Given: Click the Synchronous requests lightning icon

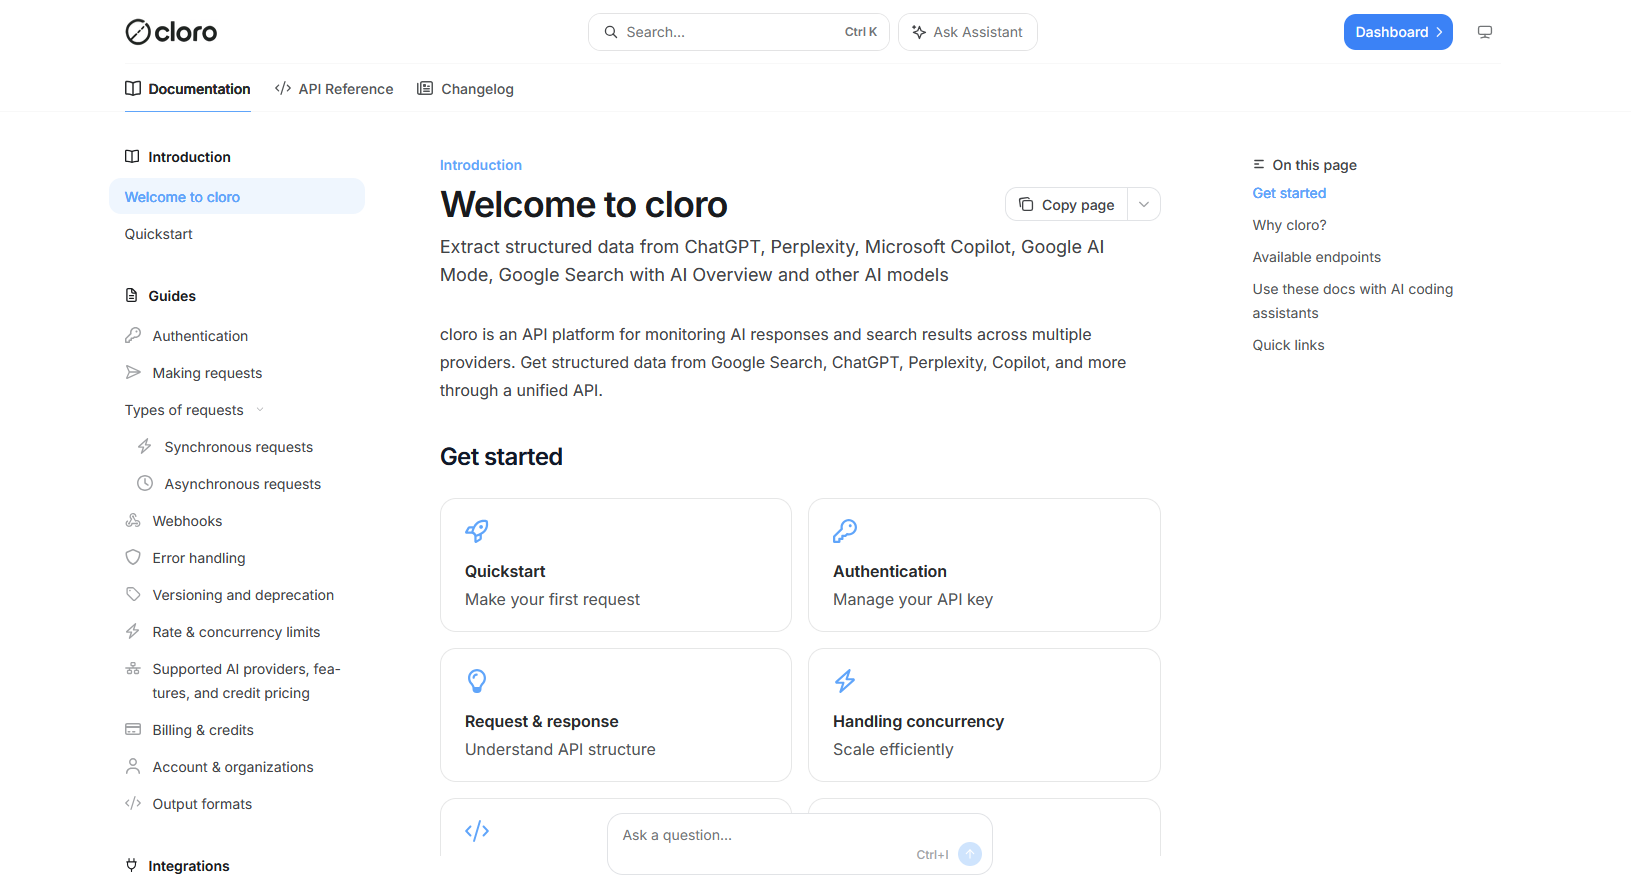Looking at the screenshot, I should point(145,446).
